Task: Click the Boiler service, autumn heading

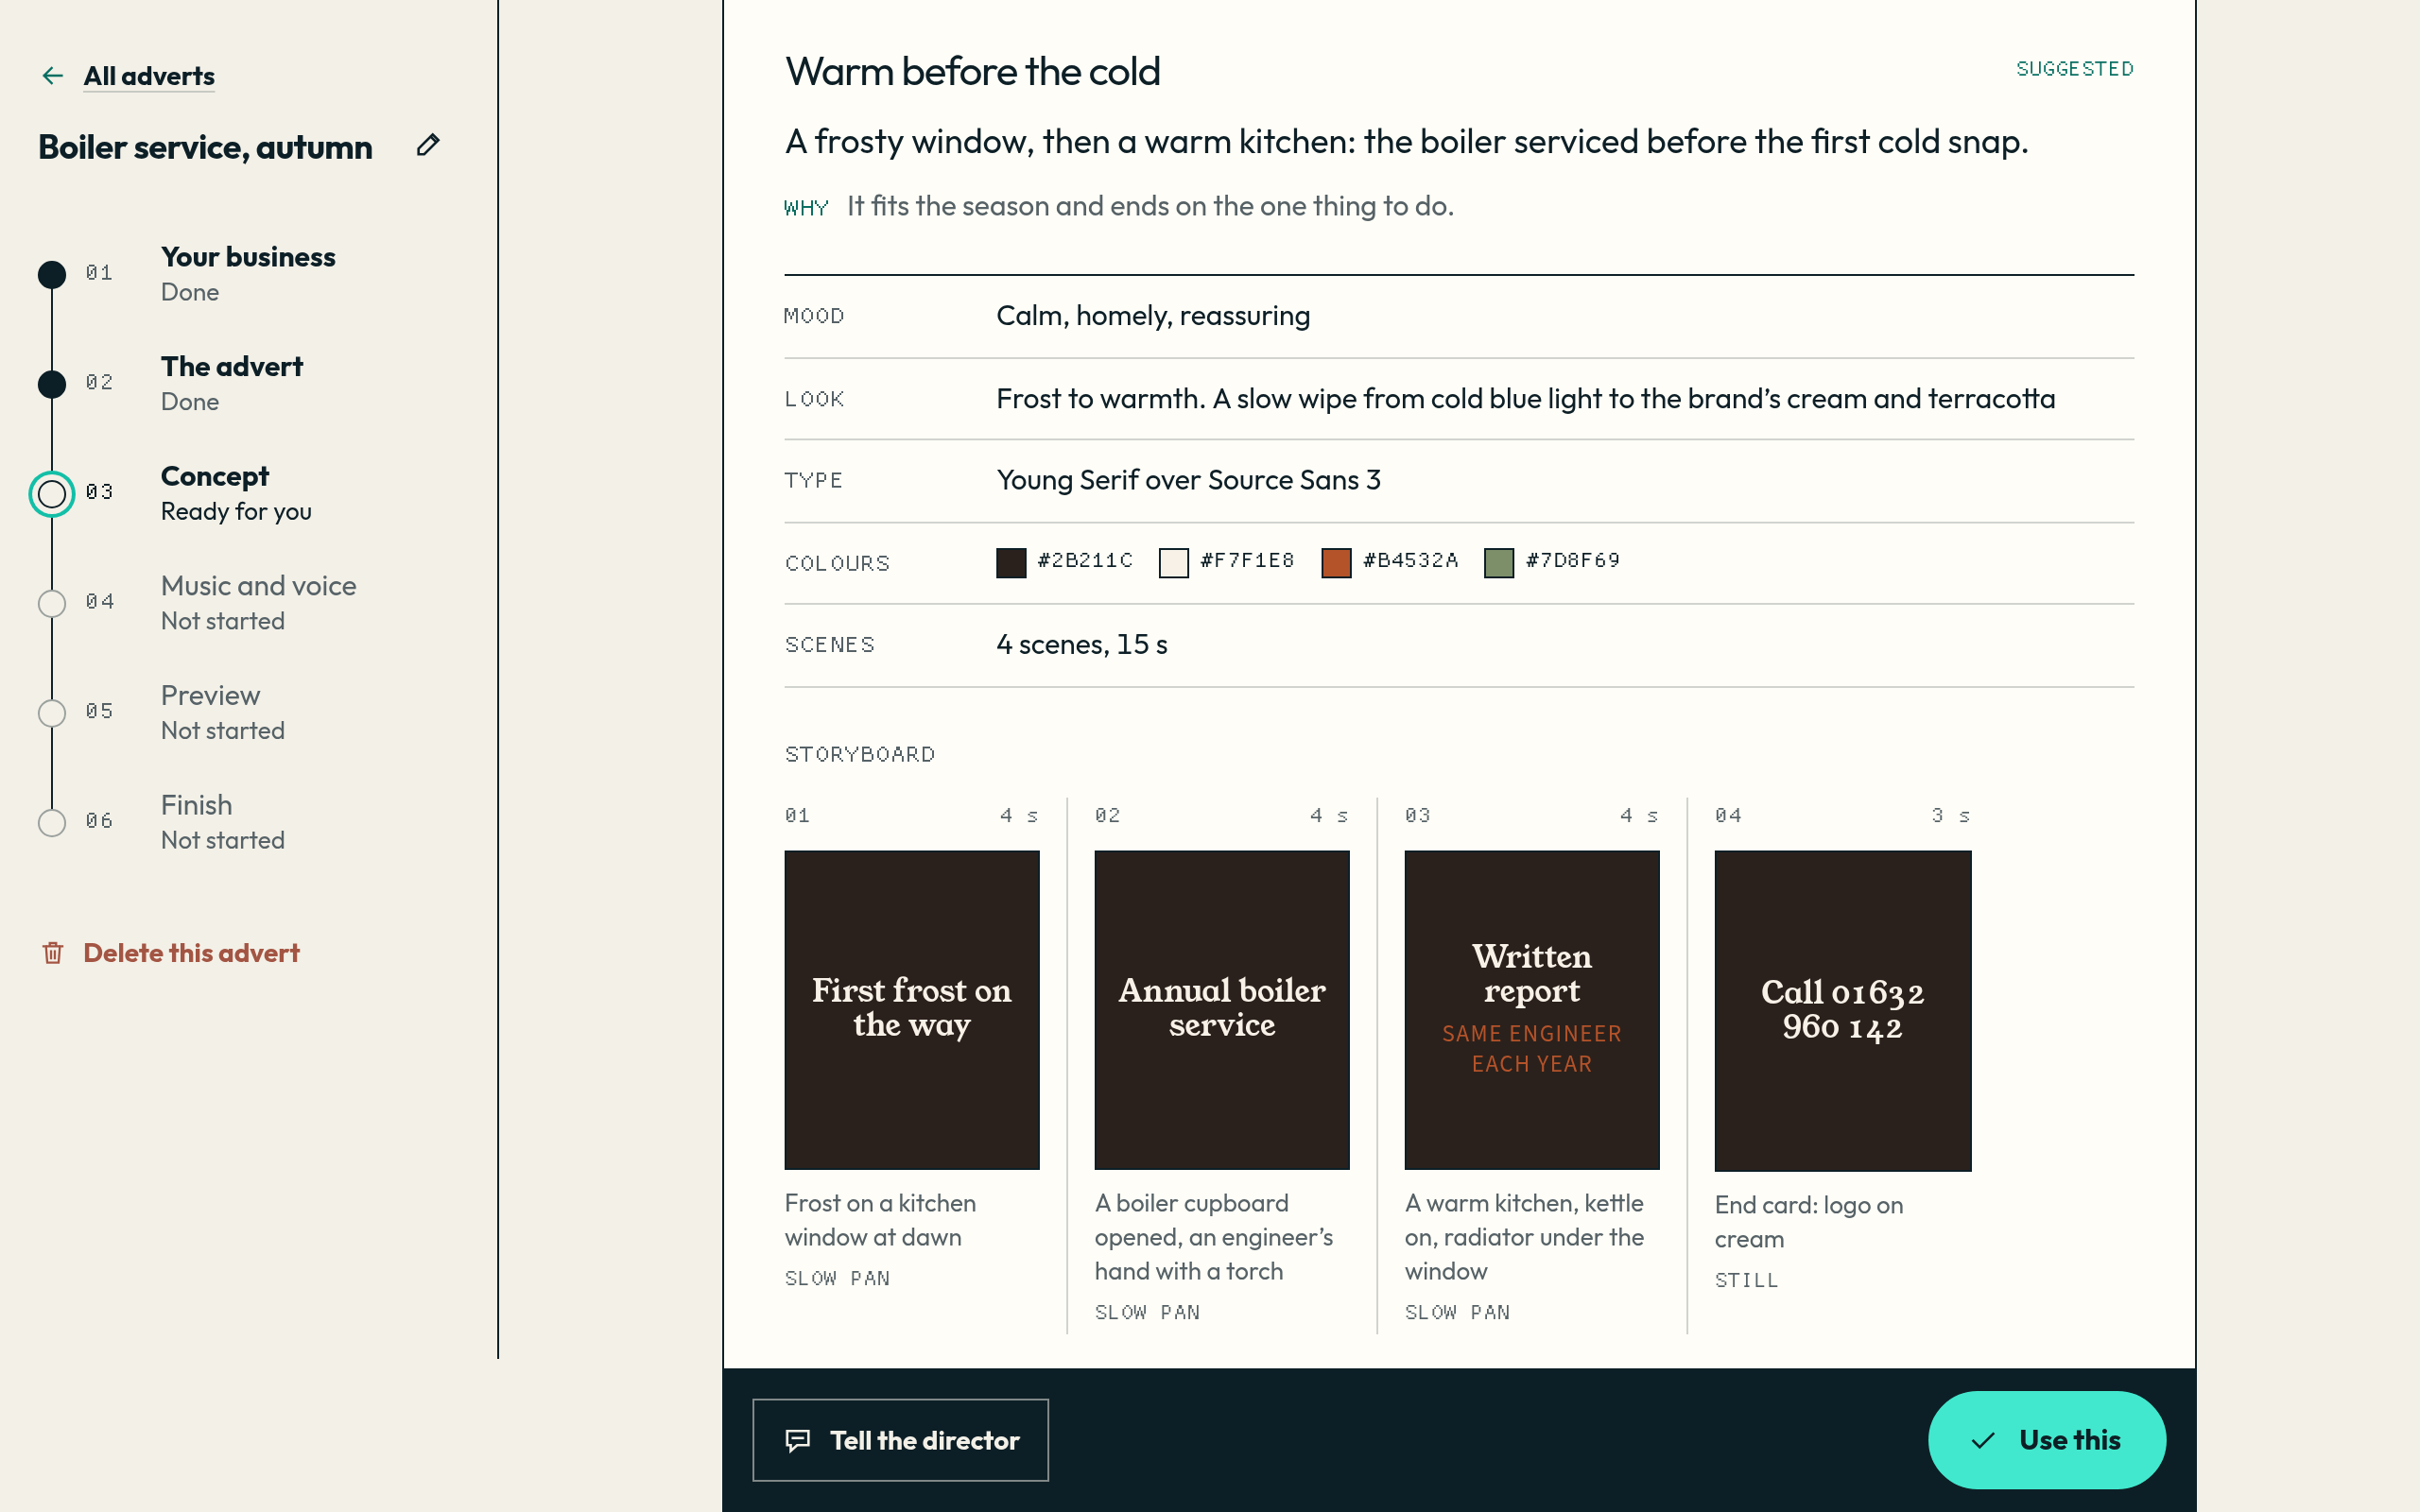Action: (x=205, y=147)
